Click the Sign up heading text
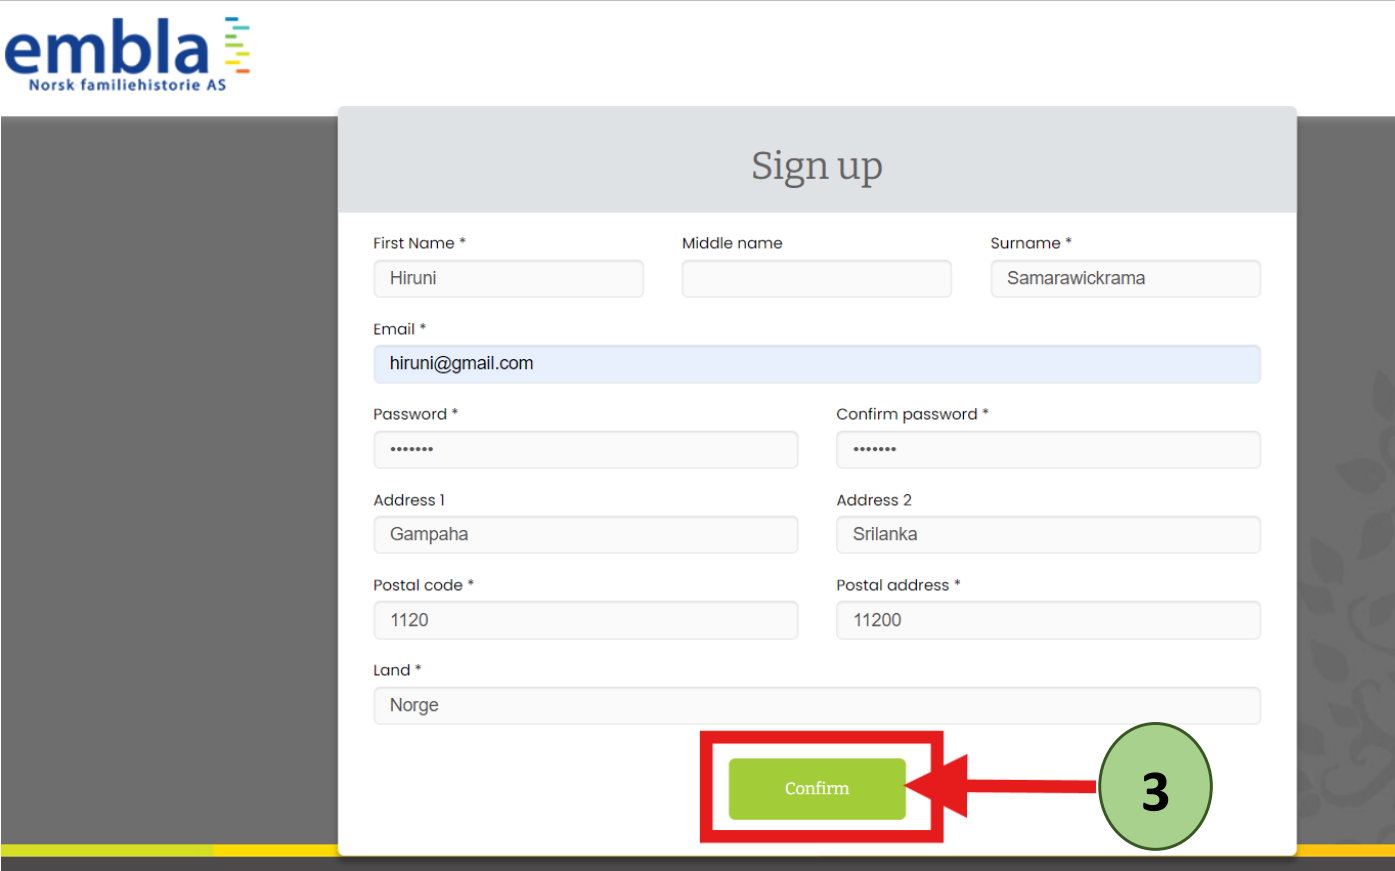This screenshot has height=871, width=1395. [x=816, y=166]
